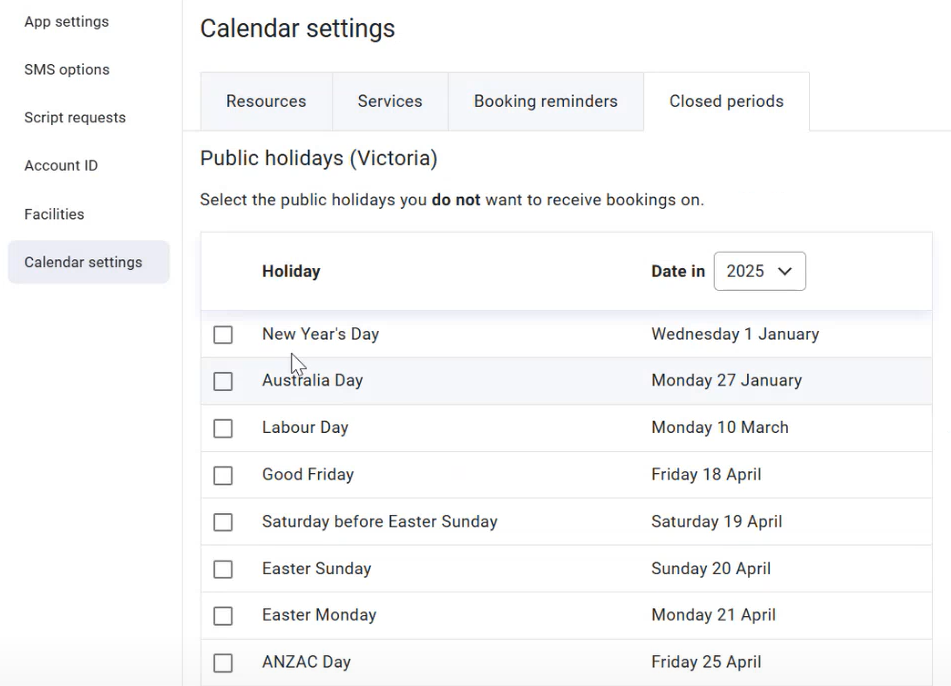951x686 pixels.
Task: Click the New Year's Day holiday name
Action: point(320,334)
